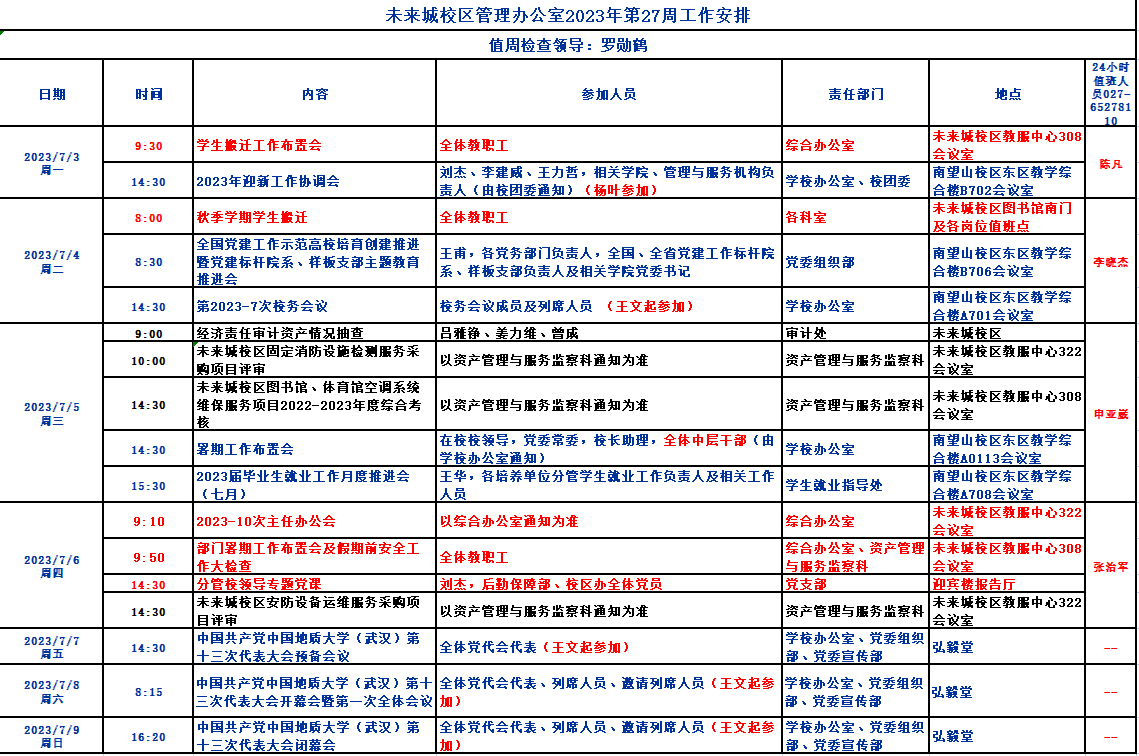This screenshot has width=1139, height=756.
Task: Select the date cell 2023/7/6 周四
Action: [x=52, y=566]
